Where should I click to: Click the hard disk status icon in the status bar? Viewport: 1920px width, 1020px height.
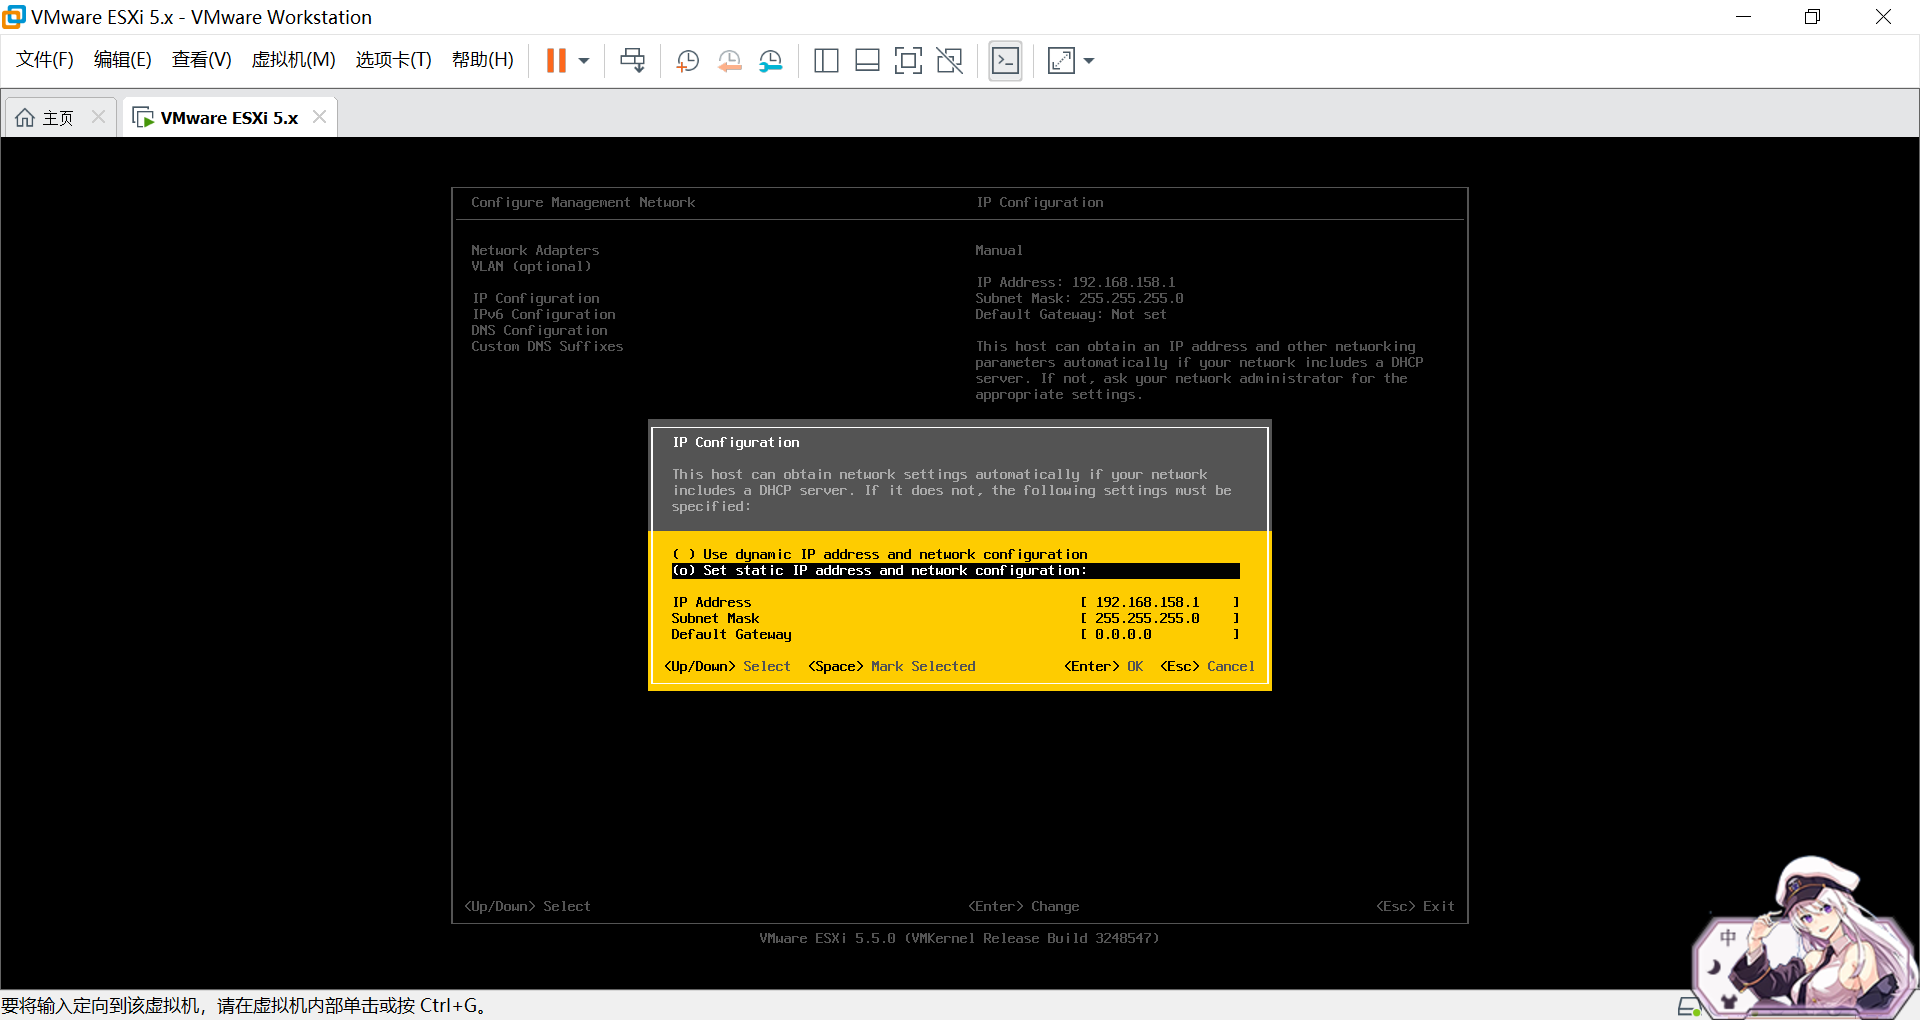point(1688,1007)
